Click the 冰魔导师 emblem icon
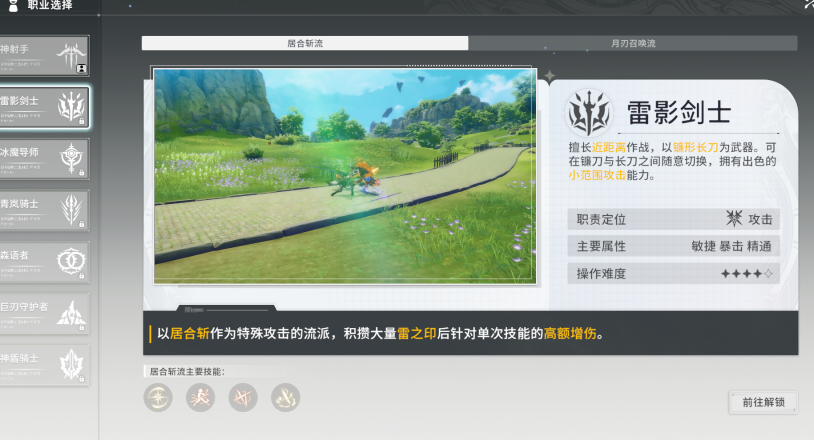The width and height of the screenshot is (814, 440). pos(72,158)
